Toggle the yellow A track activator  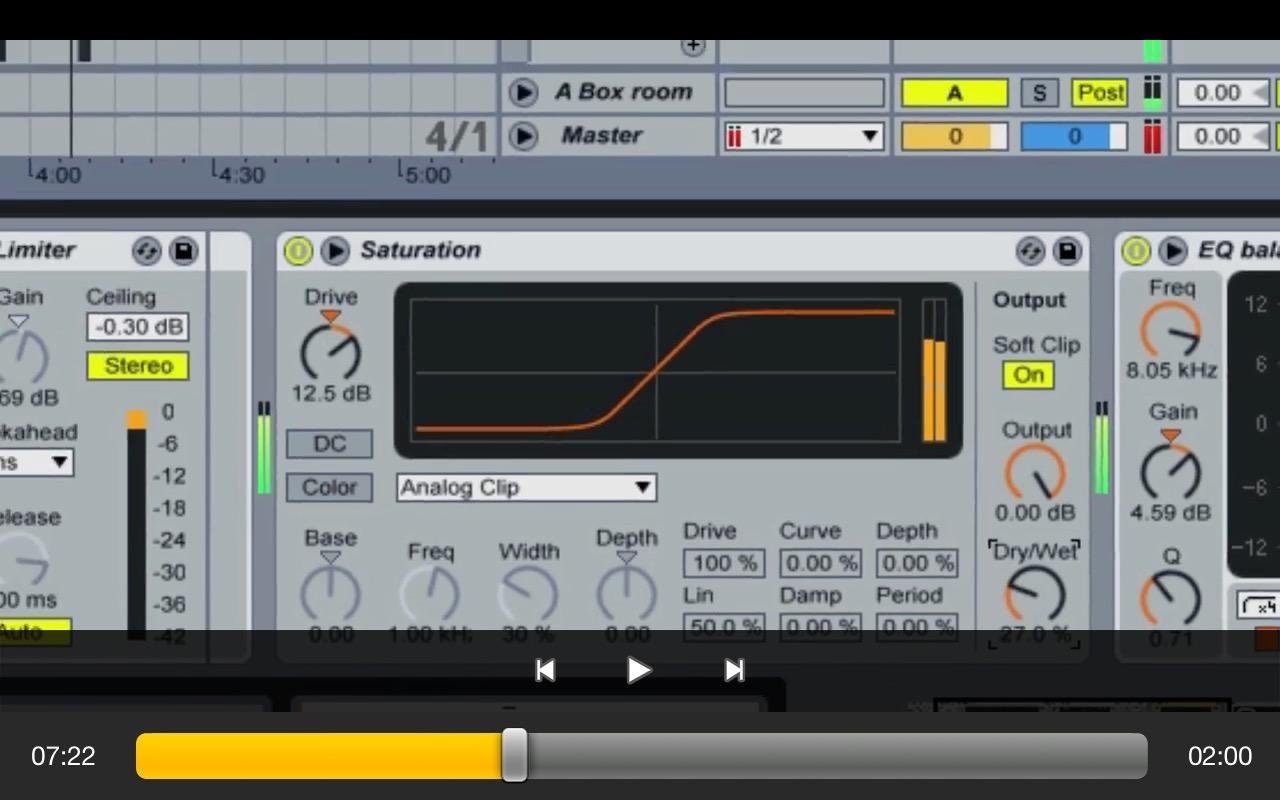tap(954, 93)
